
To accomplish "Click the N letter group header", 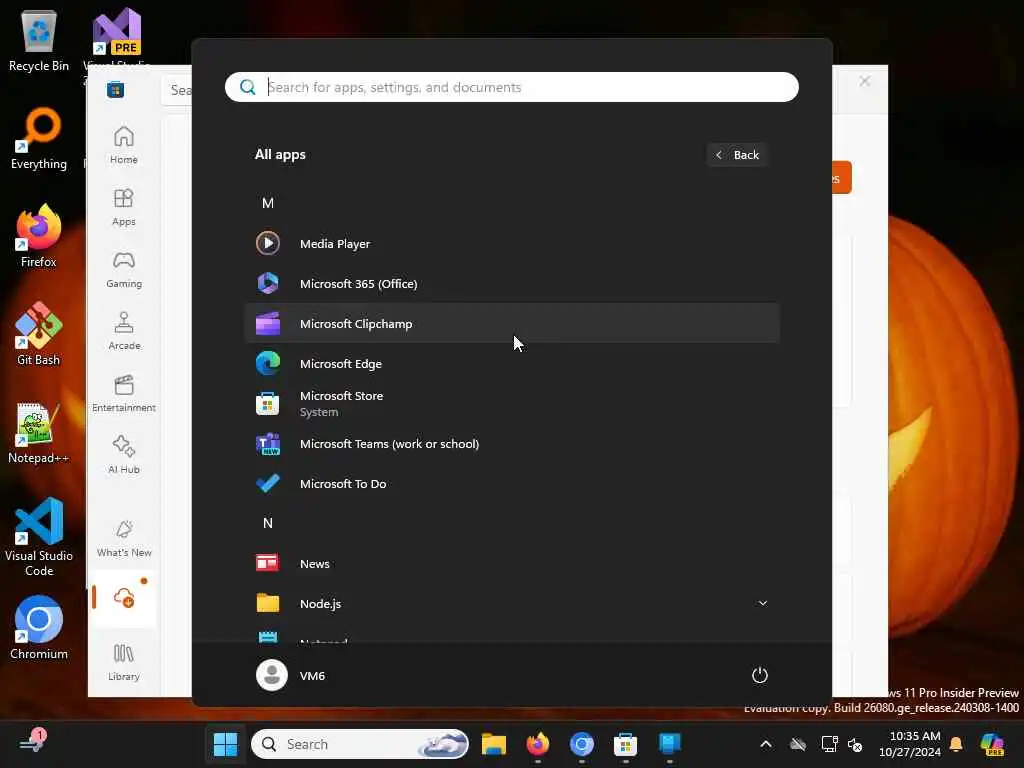I will [x=268, y=523].
